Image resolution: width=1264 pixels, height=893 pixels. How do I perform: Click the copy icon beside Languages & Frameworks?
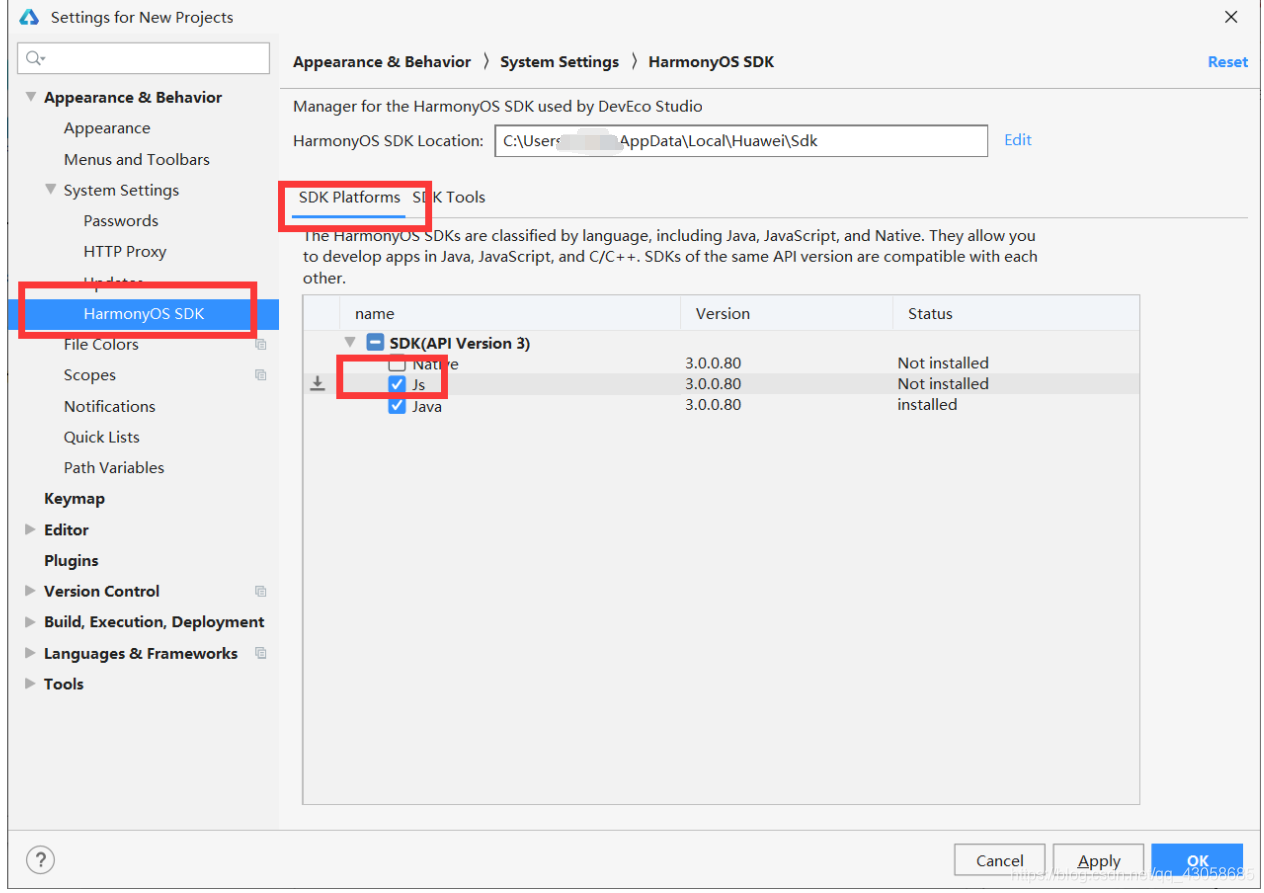261,653
